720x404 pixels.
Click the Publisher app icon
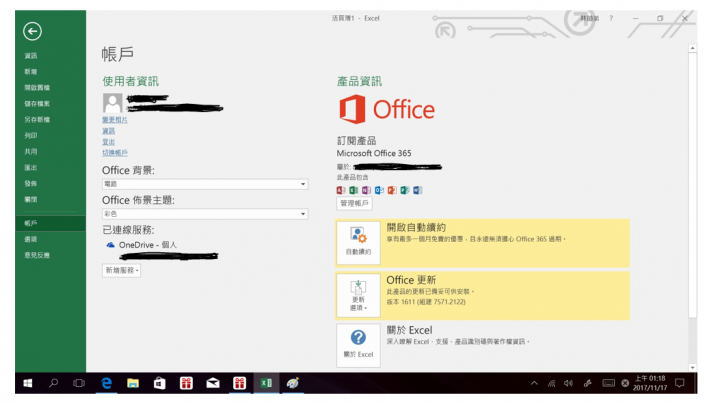coord(405,190)
